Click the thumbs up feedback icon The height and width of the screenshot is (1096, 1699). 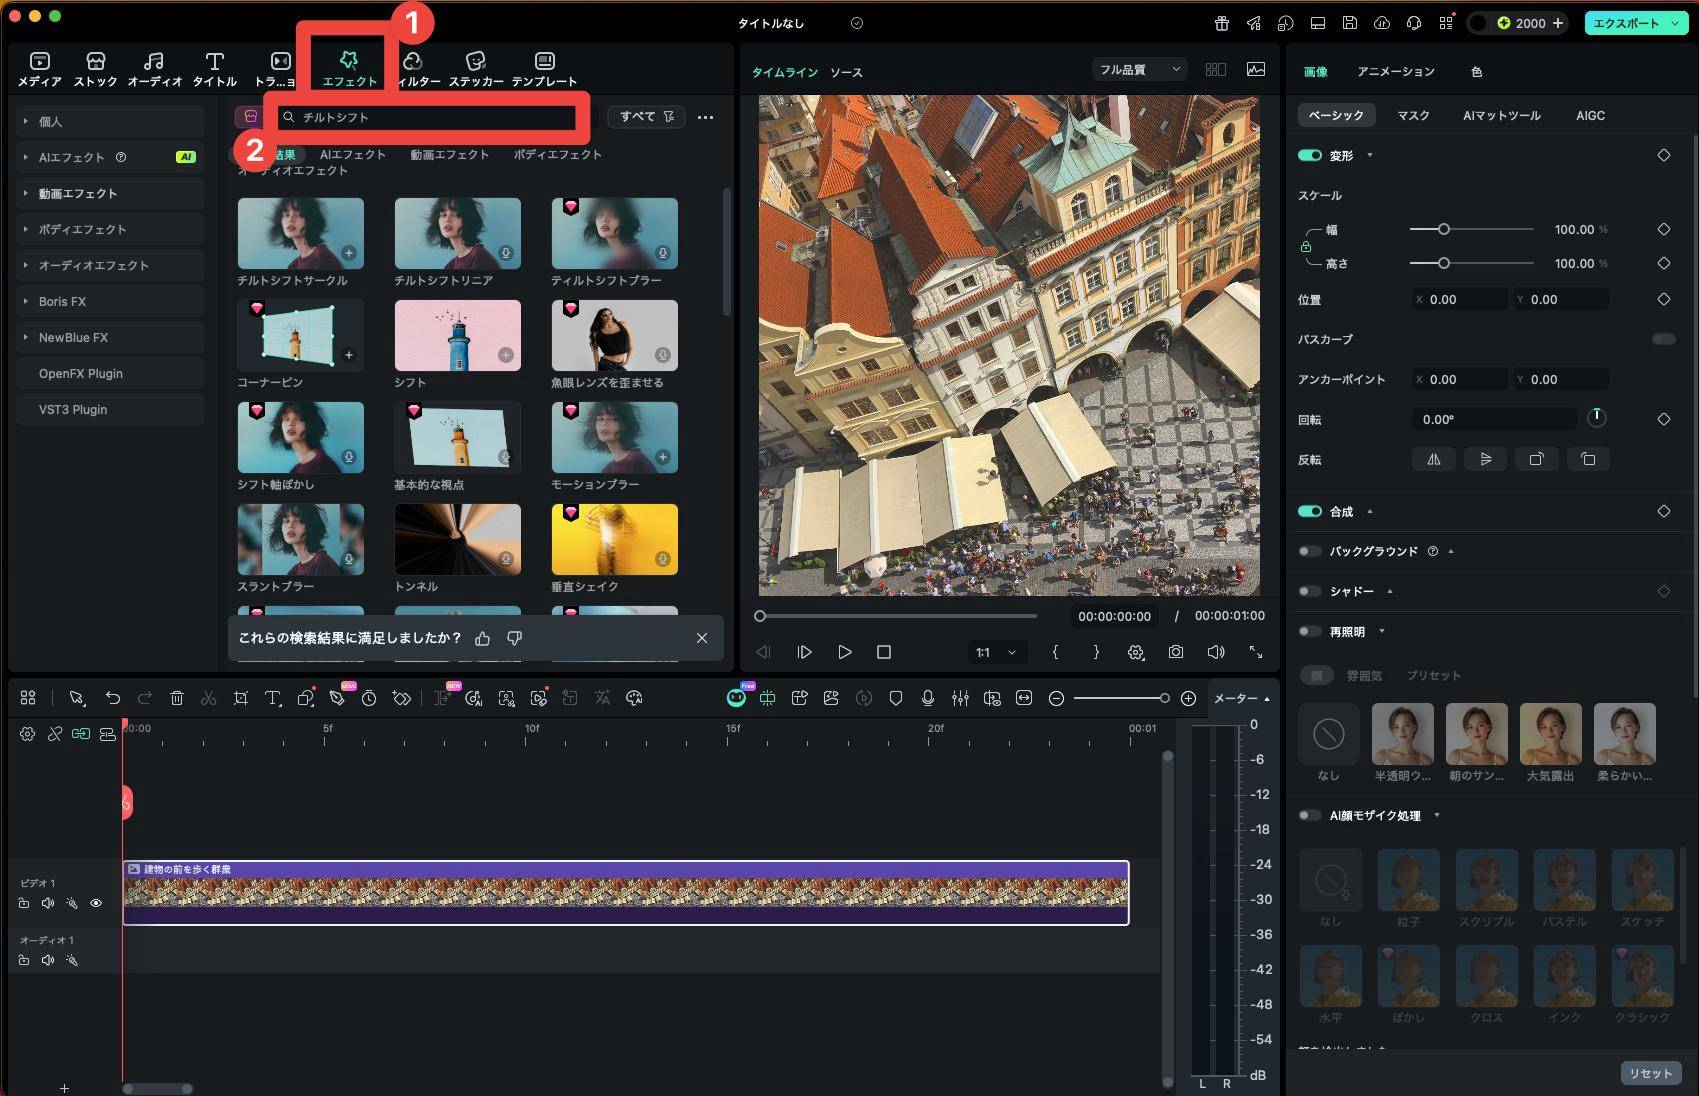[483, 638]
